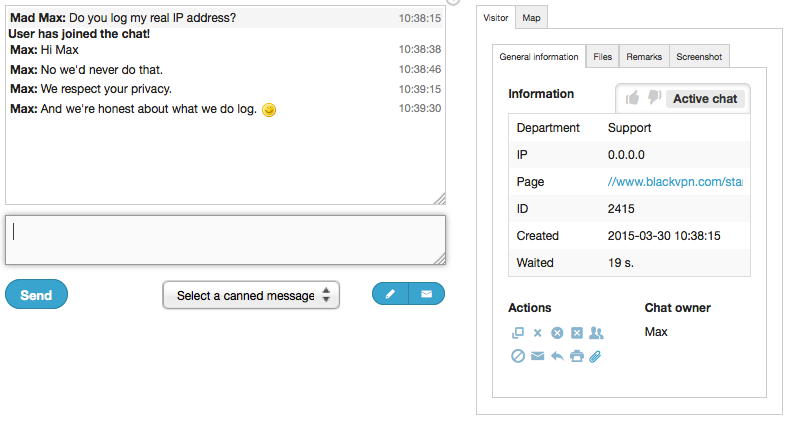
Task: Click the two-people transfer chat icon
Action: pyautogui.click(x=596, y=333)
